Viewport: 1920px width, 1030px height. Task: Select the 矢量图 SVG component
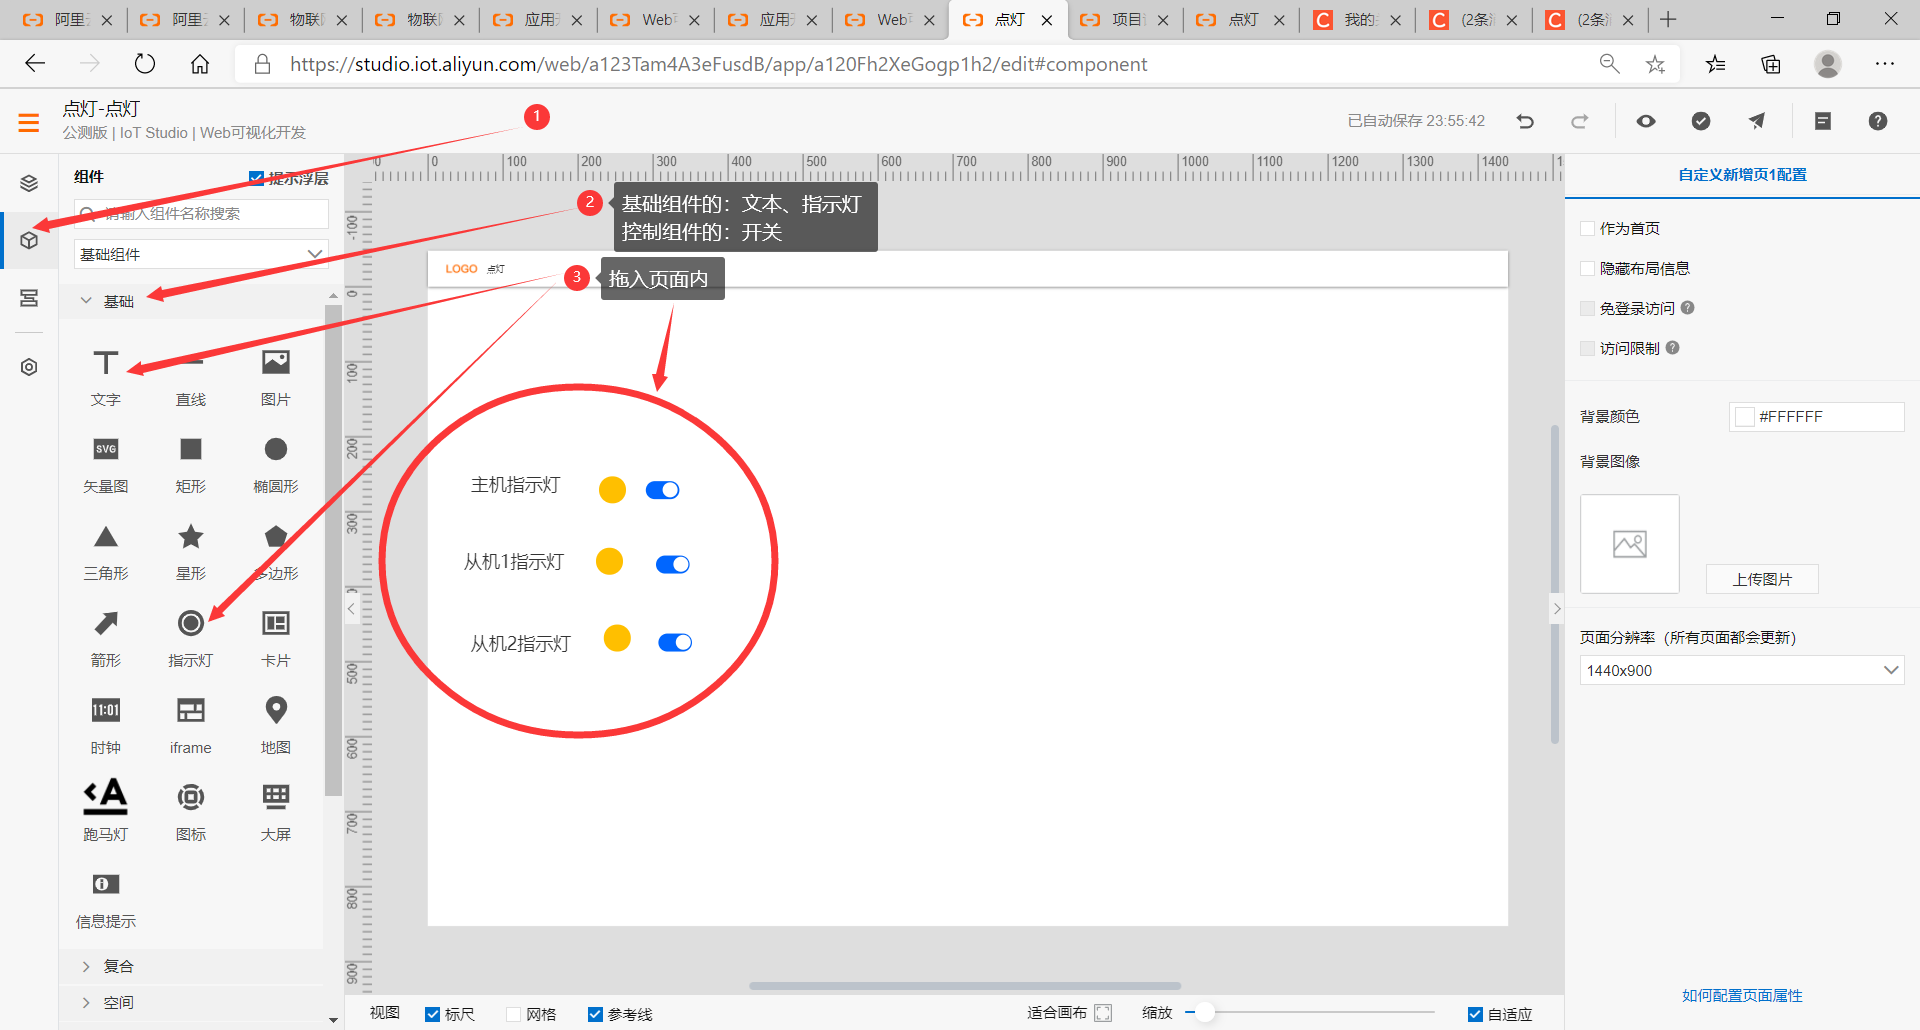pyautogui.click(x=105, y=464)
